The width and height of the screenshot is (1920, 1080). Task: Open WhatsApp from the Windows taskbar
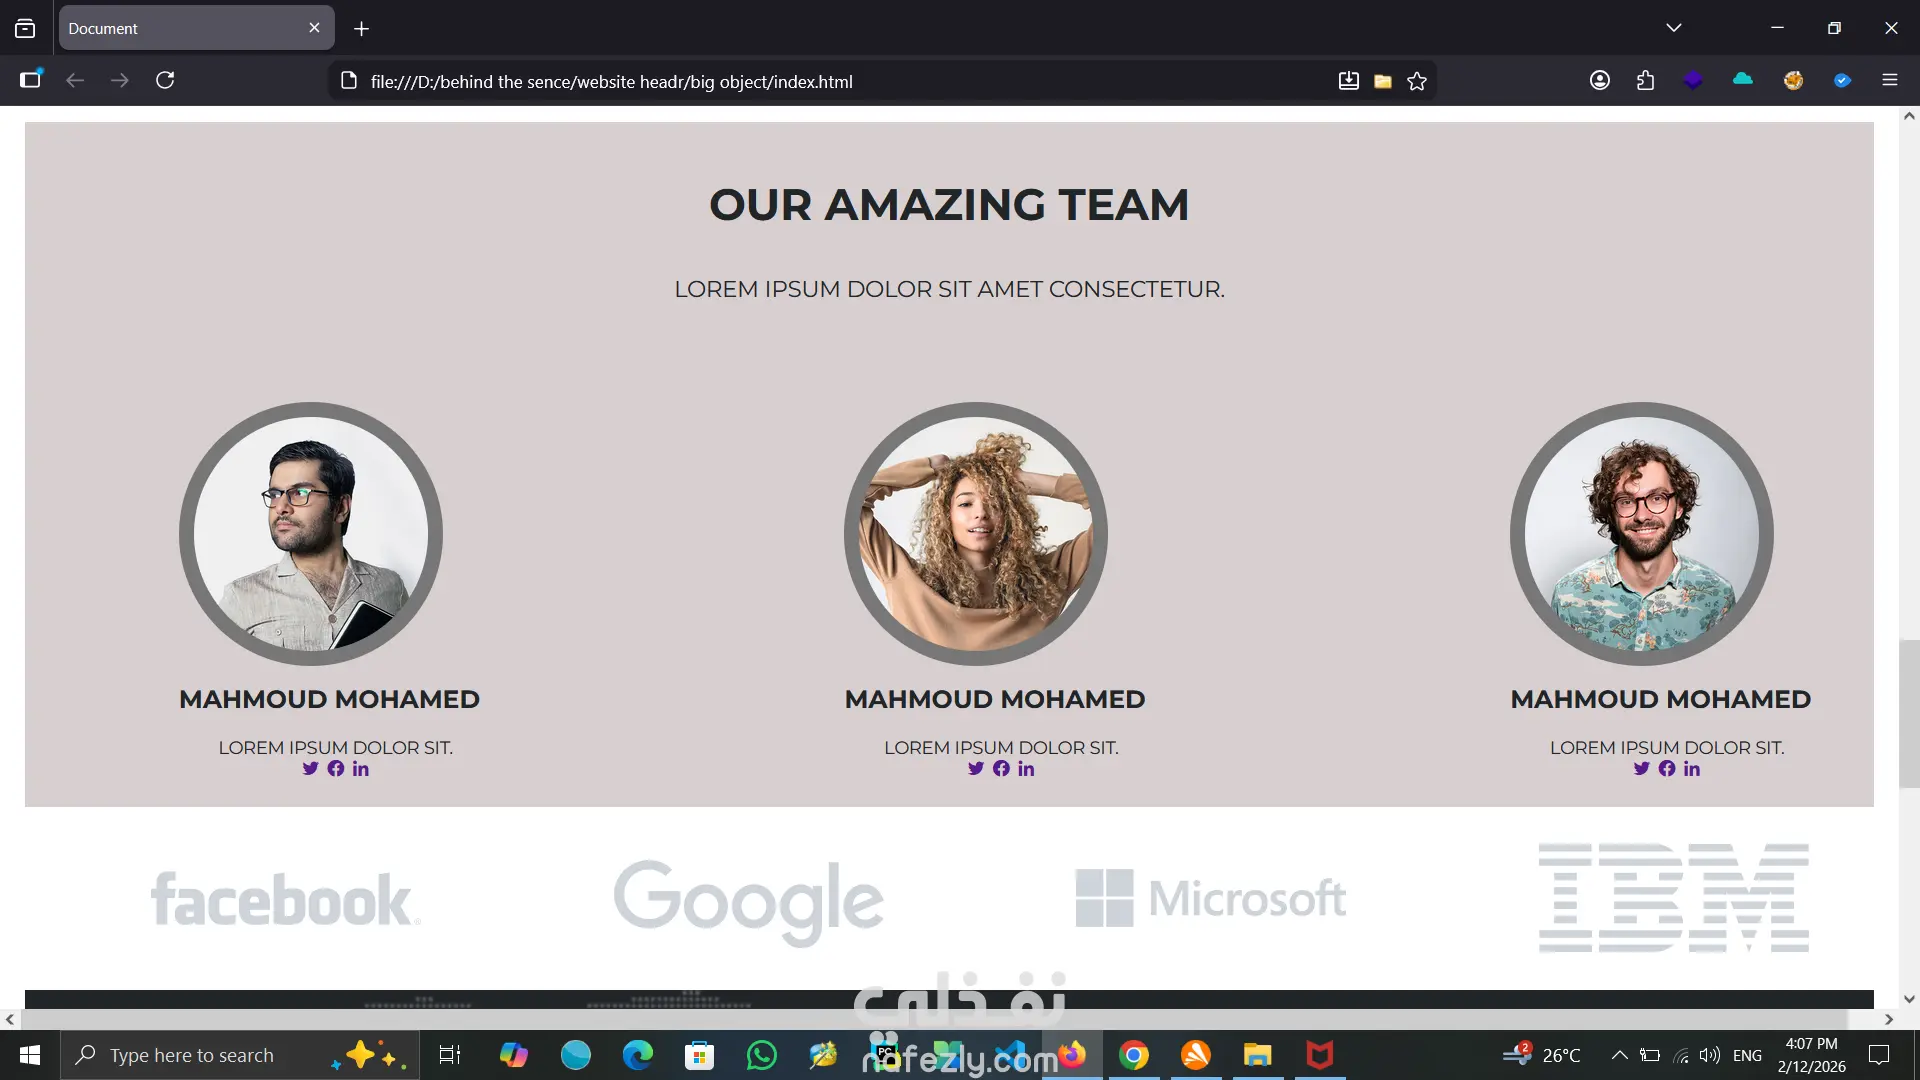coord(761,1055)
